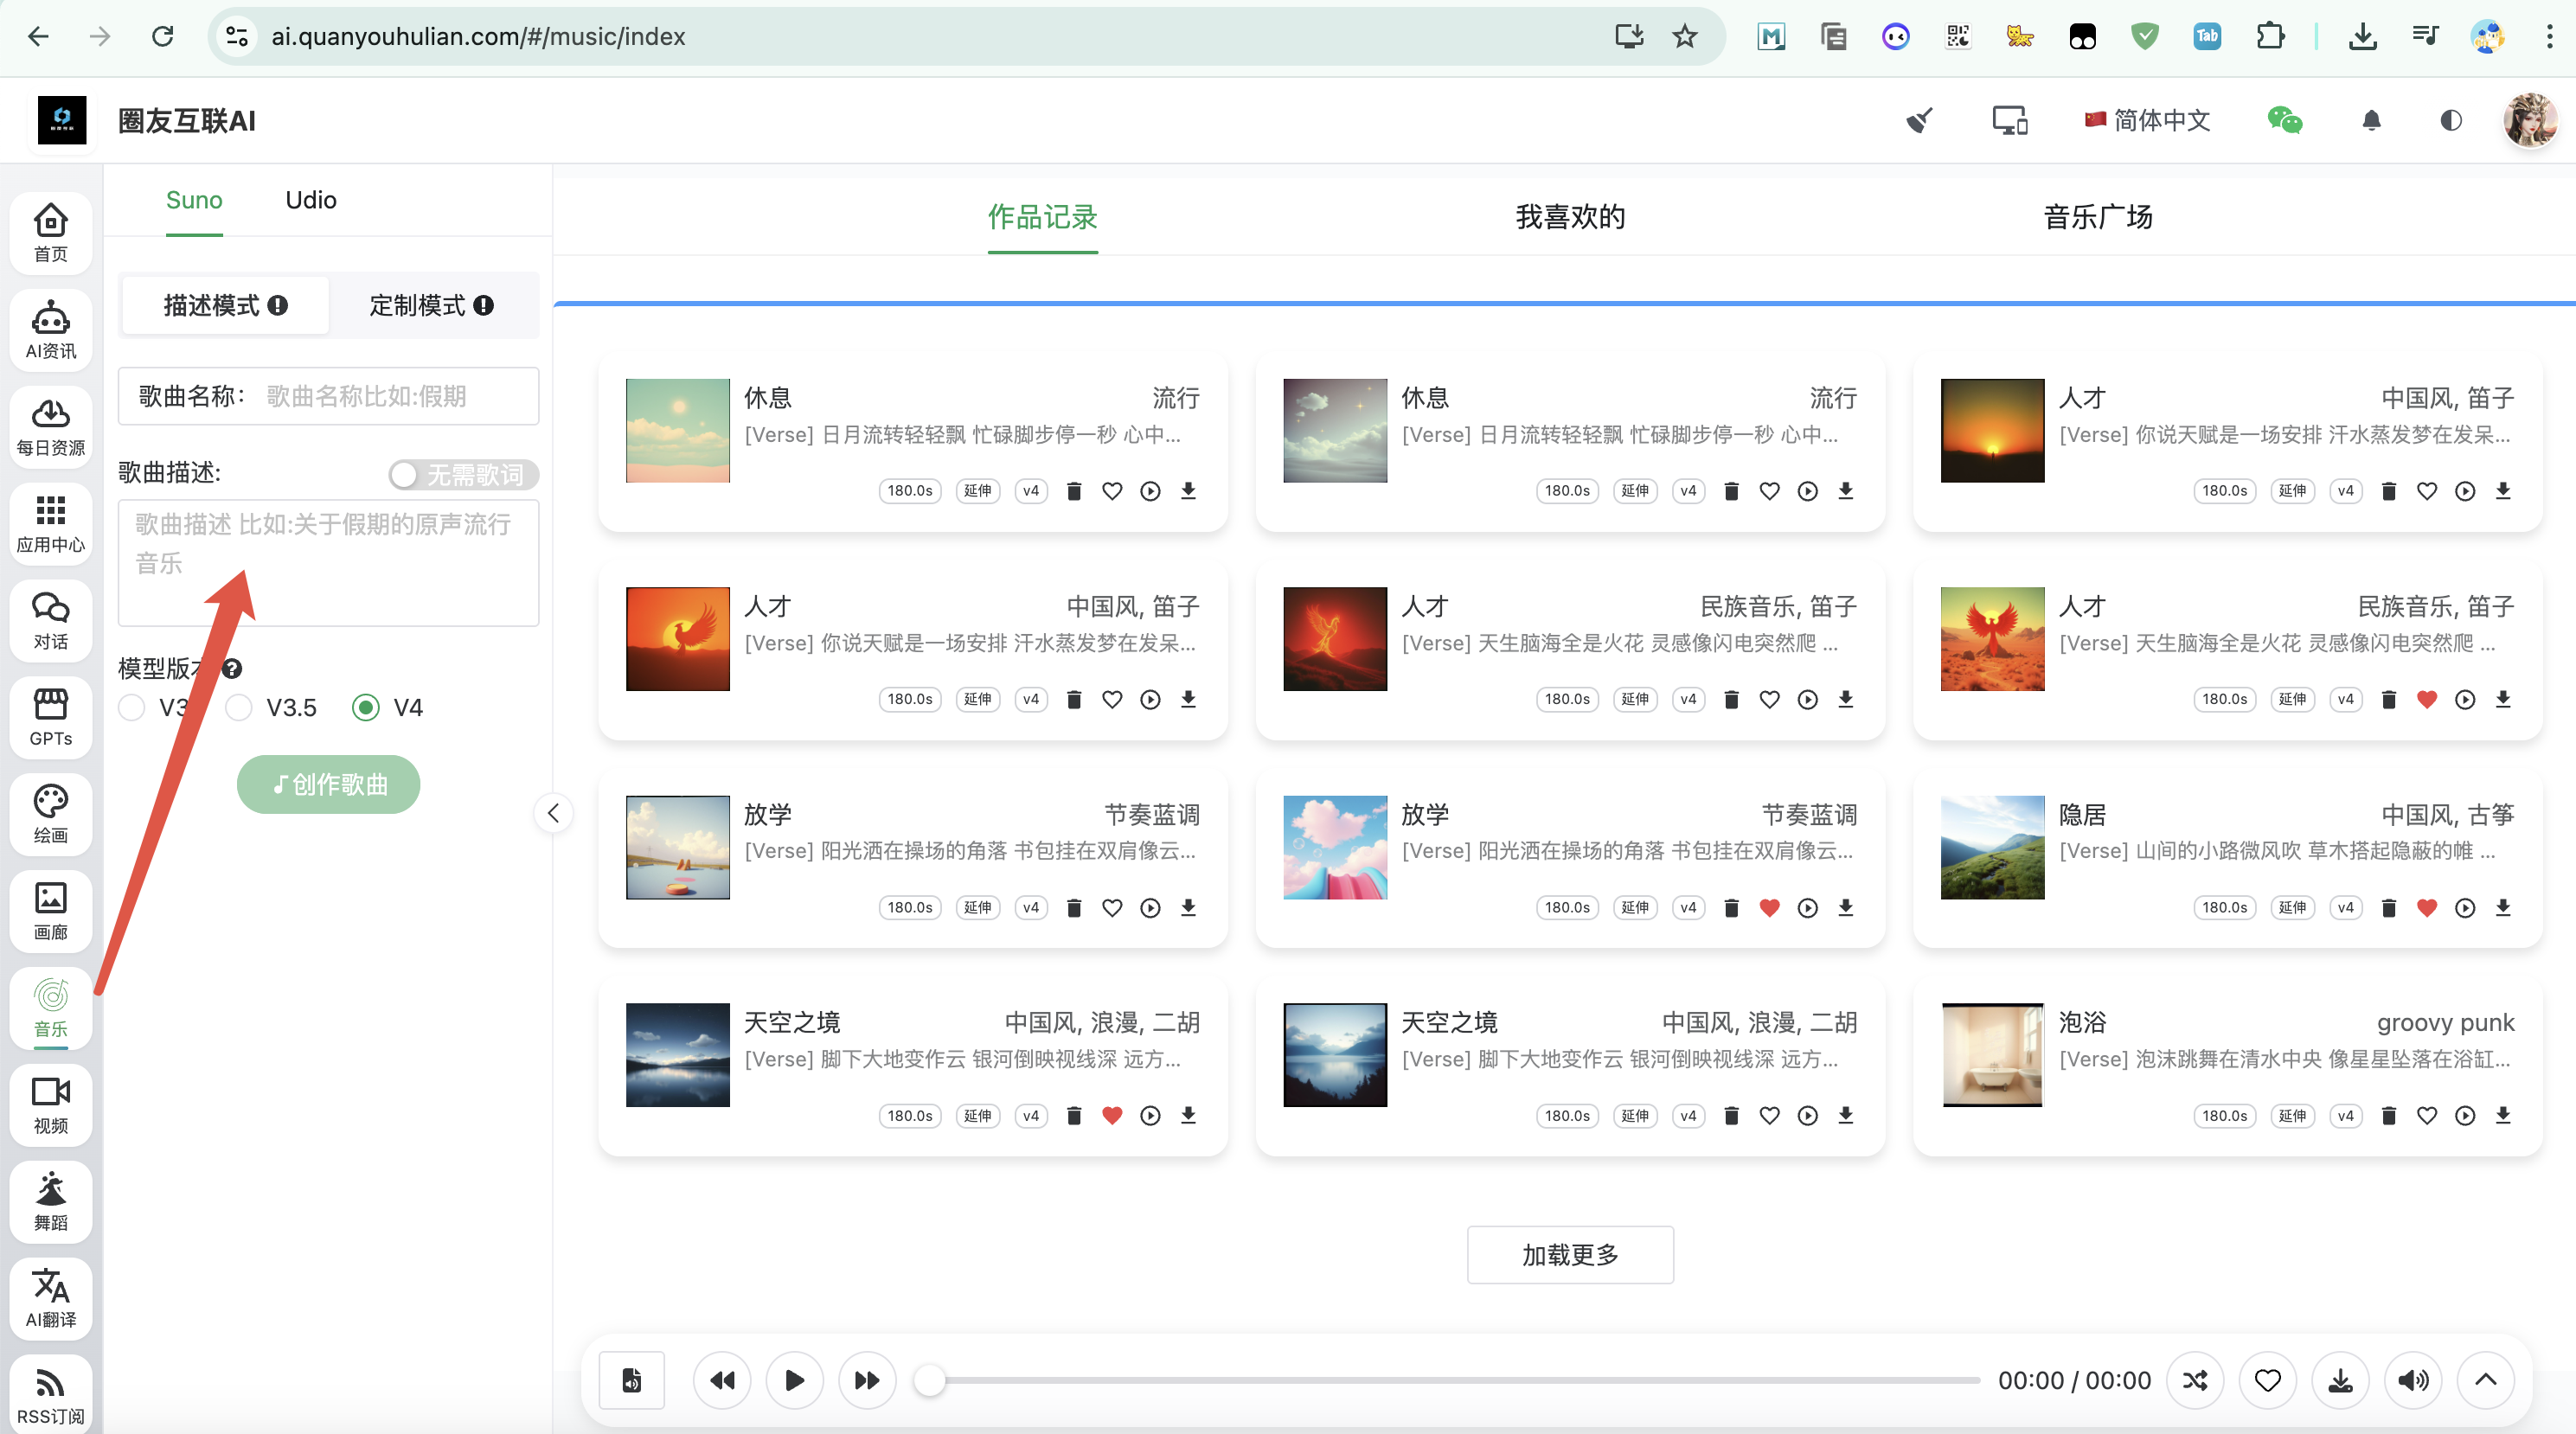Open notifications bell in header
Image resolution: width=2576 pixels, height=1434 pixels.
click(x=2371, y=121)
